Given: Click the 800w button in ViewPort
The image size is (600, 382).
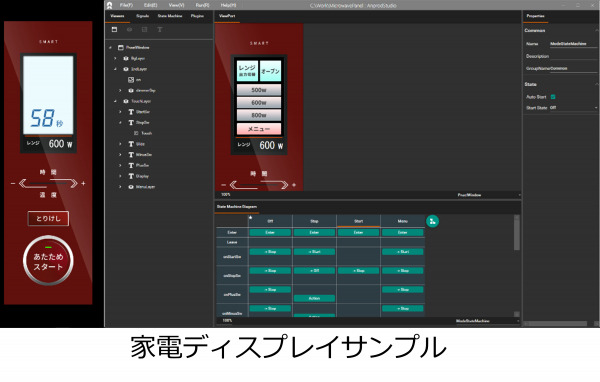Looking at the screenshot, I should click(x=259, y=115).
